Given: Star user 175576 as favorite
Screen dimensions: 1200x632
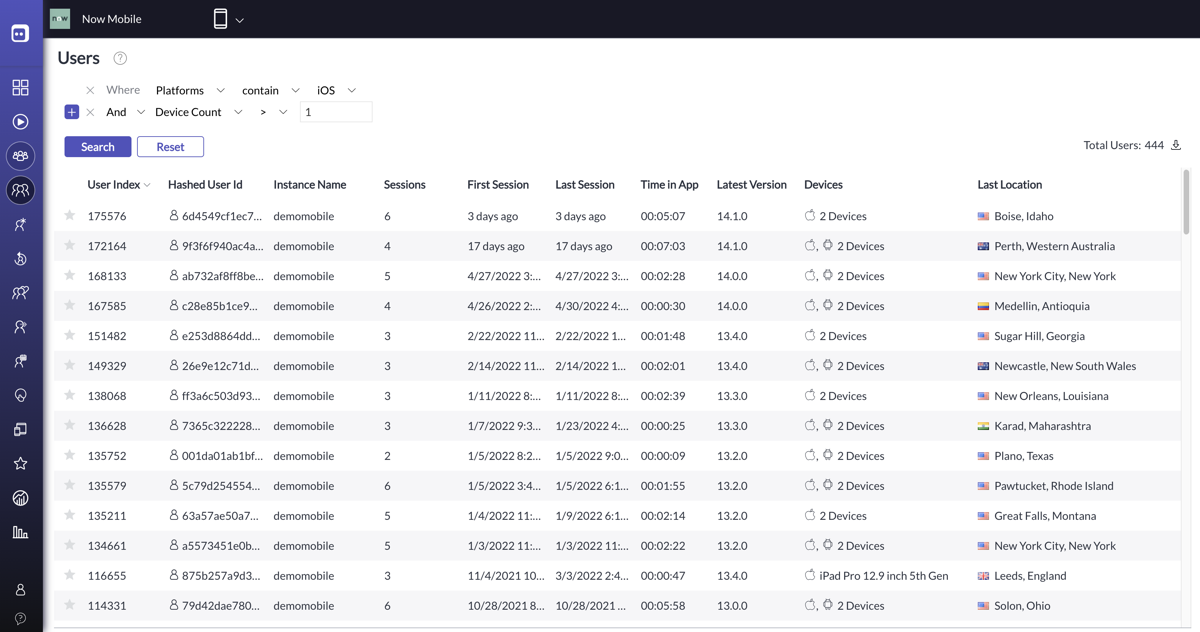Looking at the screenshot, I should (70, 216).
